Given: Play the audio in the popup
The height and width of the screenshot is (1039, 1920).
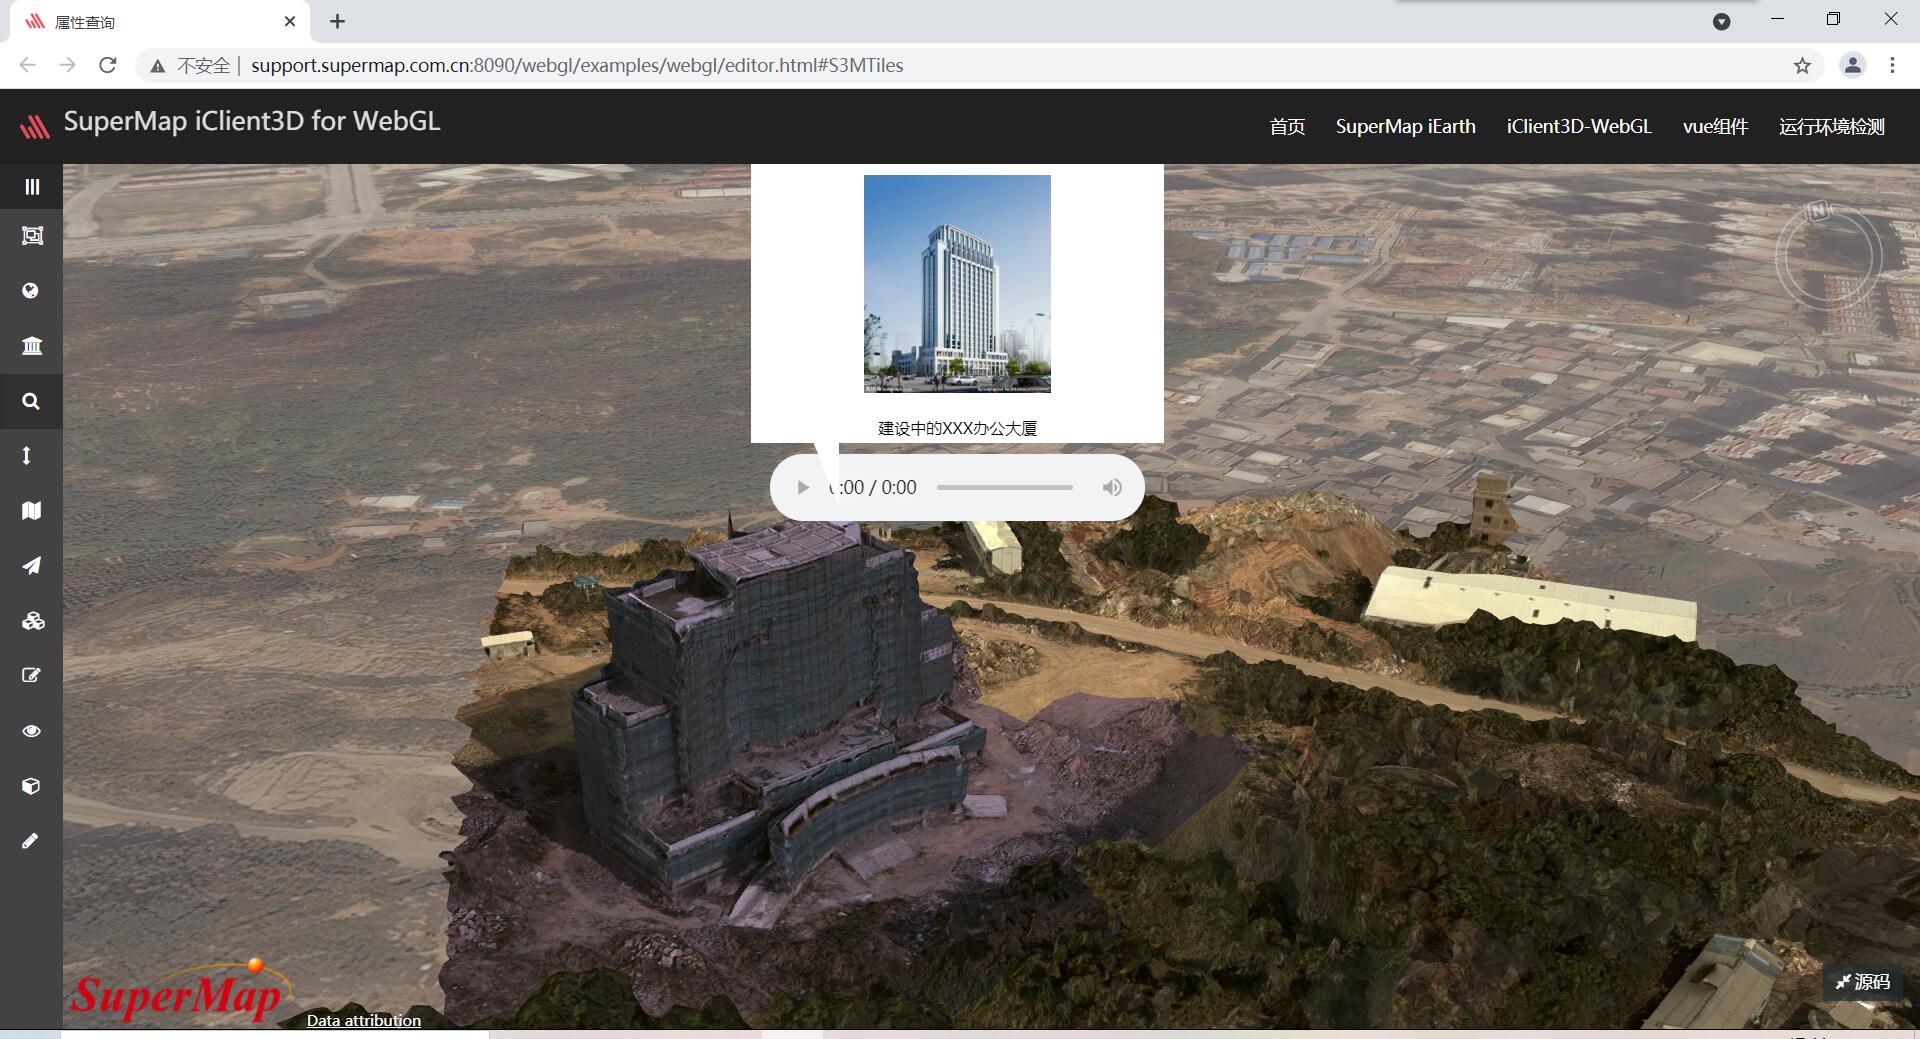Looking at the screenshot, I should point(802,488).
